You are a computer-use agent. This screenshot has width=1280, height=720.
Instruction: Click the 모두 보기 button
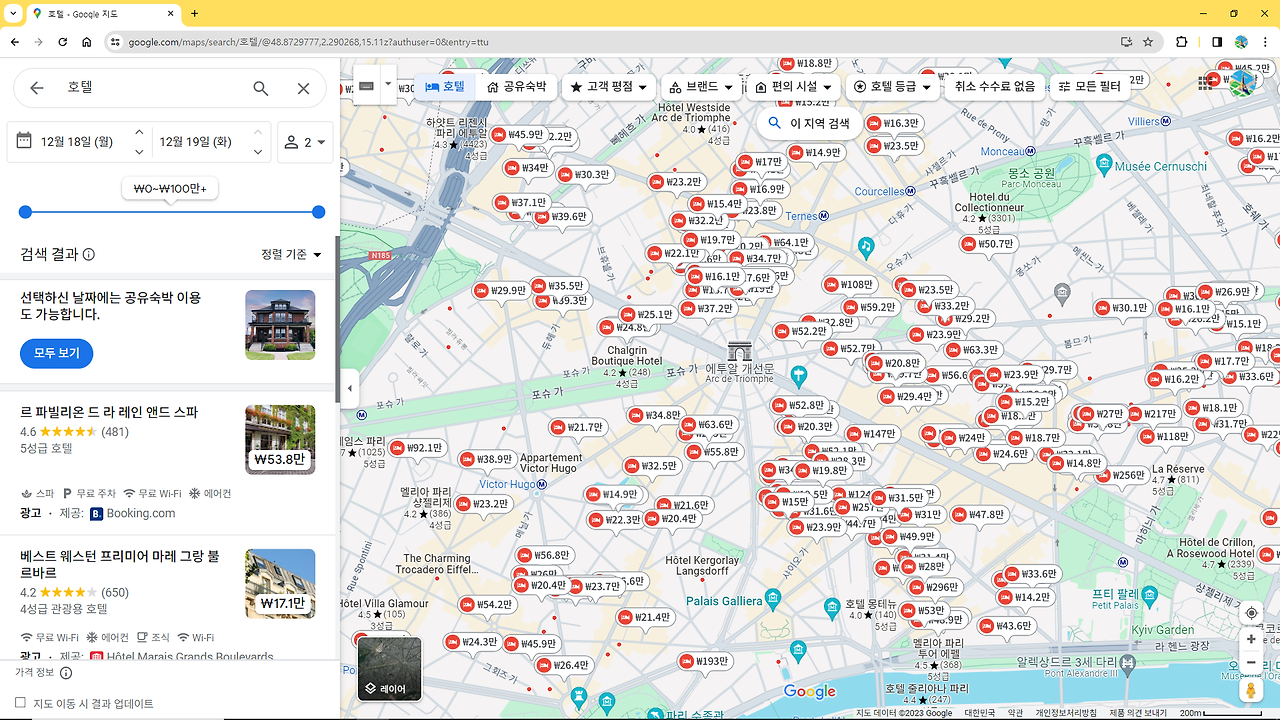point(56,353)
